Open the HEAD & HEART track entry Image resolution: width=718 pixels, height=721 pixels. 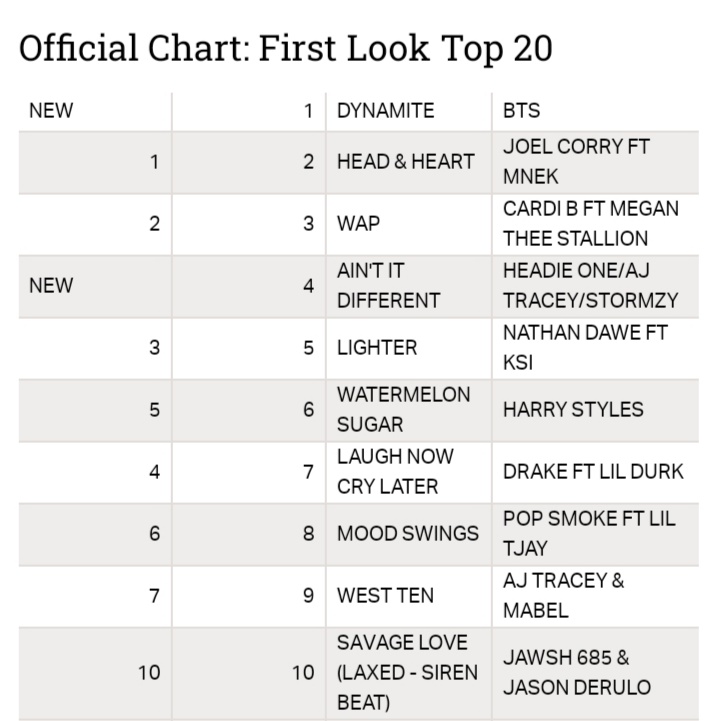click(x=405, y=161)
